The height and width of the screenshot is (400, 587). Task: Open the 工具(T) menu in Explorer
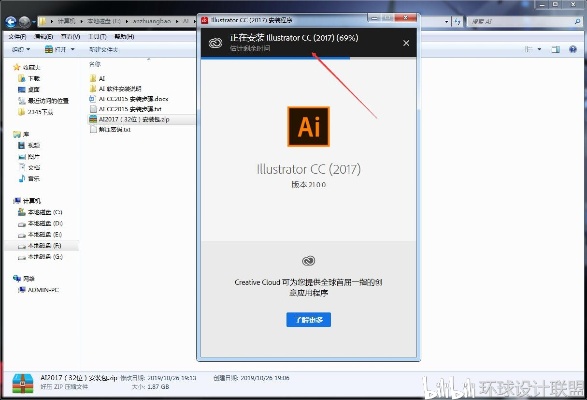click(97, 36)
